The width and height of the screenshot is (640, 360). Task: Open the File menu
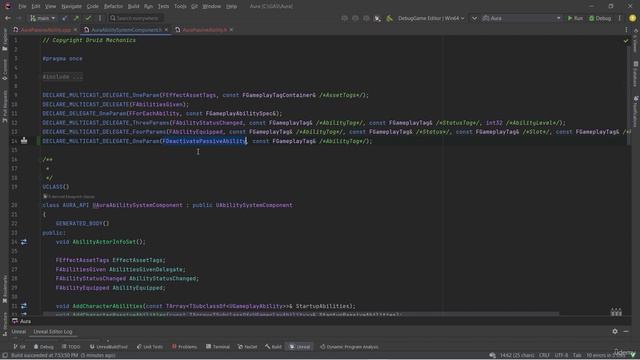tap(22, 6)
